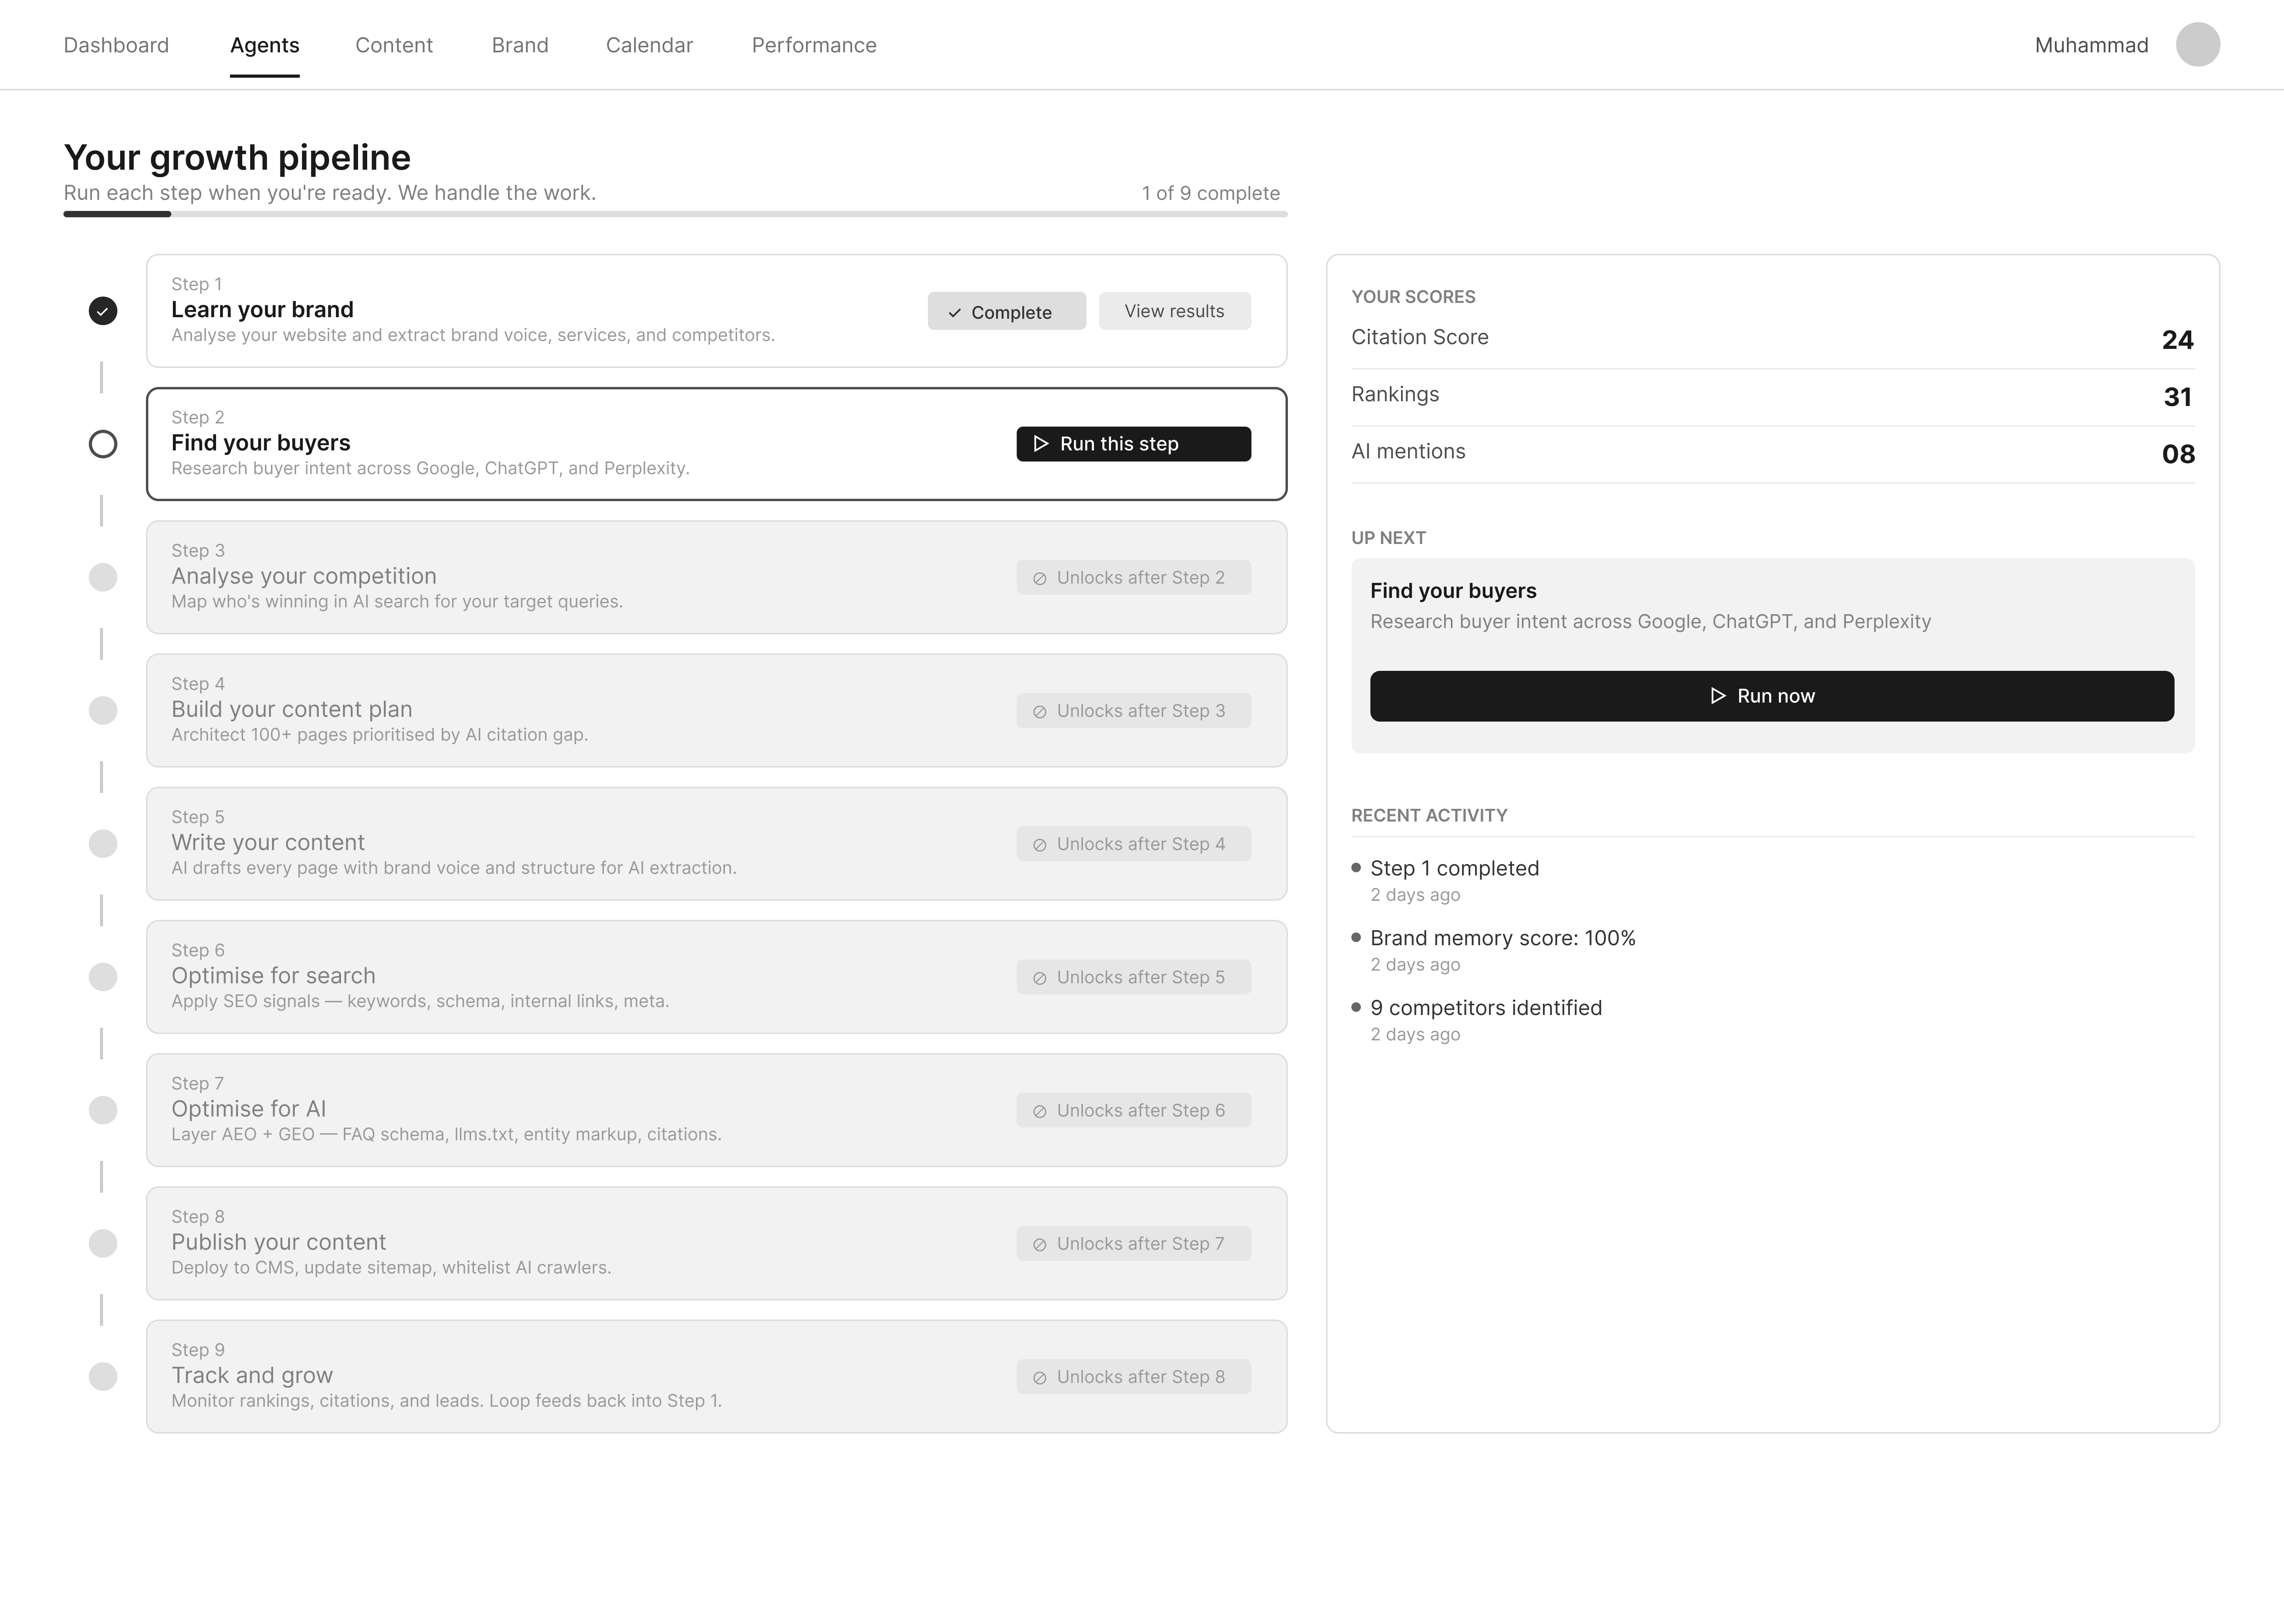Switch to the Content tab

(x=394, y=45)
